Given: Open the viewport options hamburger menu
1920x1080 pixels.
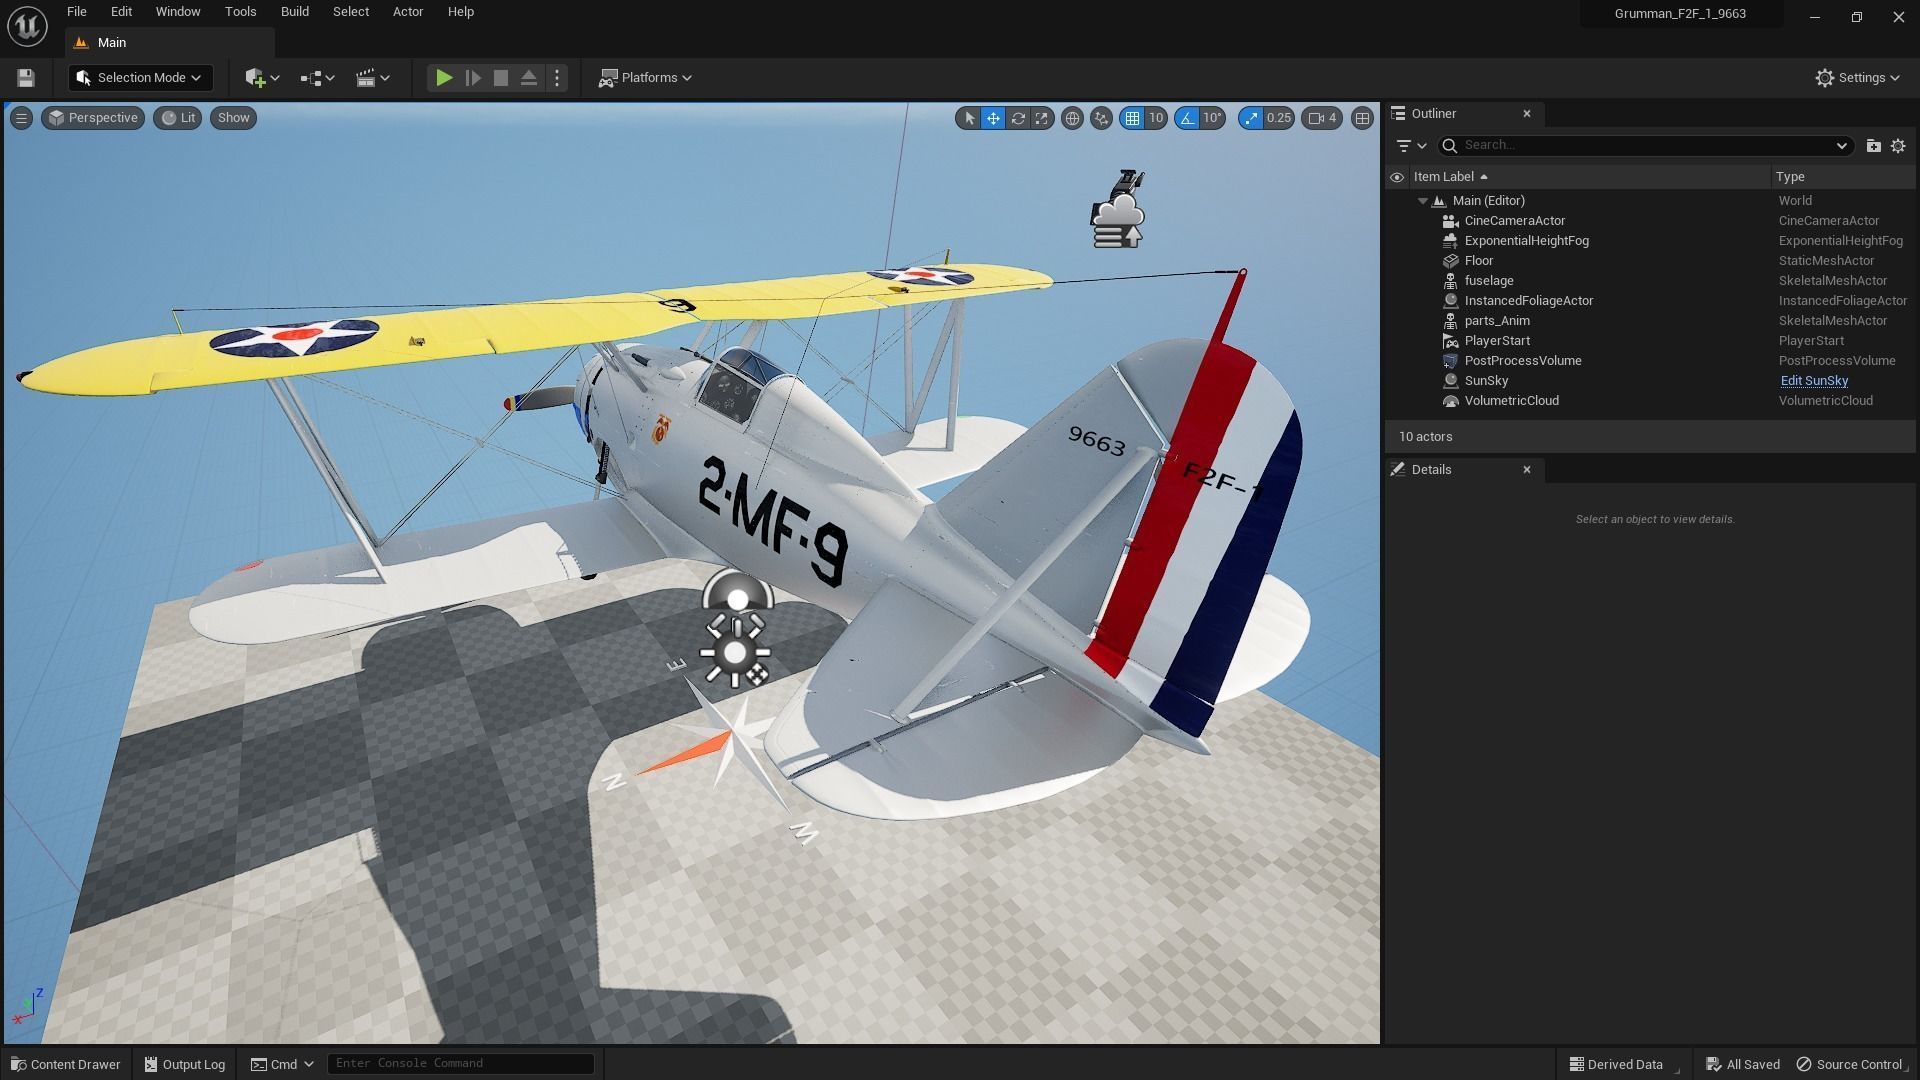Looking at the screenshot, I should (x=21, y=118).
